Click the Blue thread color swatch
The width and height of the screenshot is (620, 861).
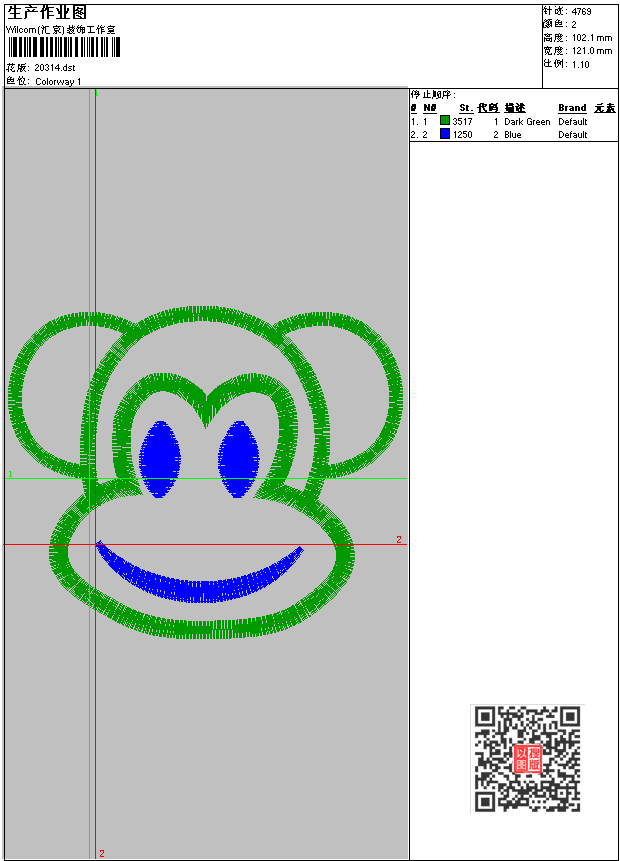tap(445, 133)
